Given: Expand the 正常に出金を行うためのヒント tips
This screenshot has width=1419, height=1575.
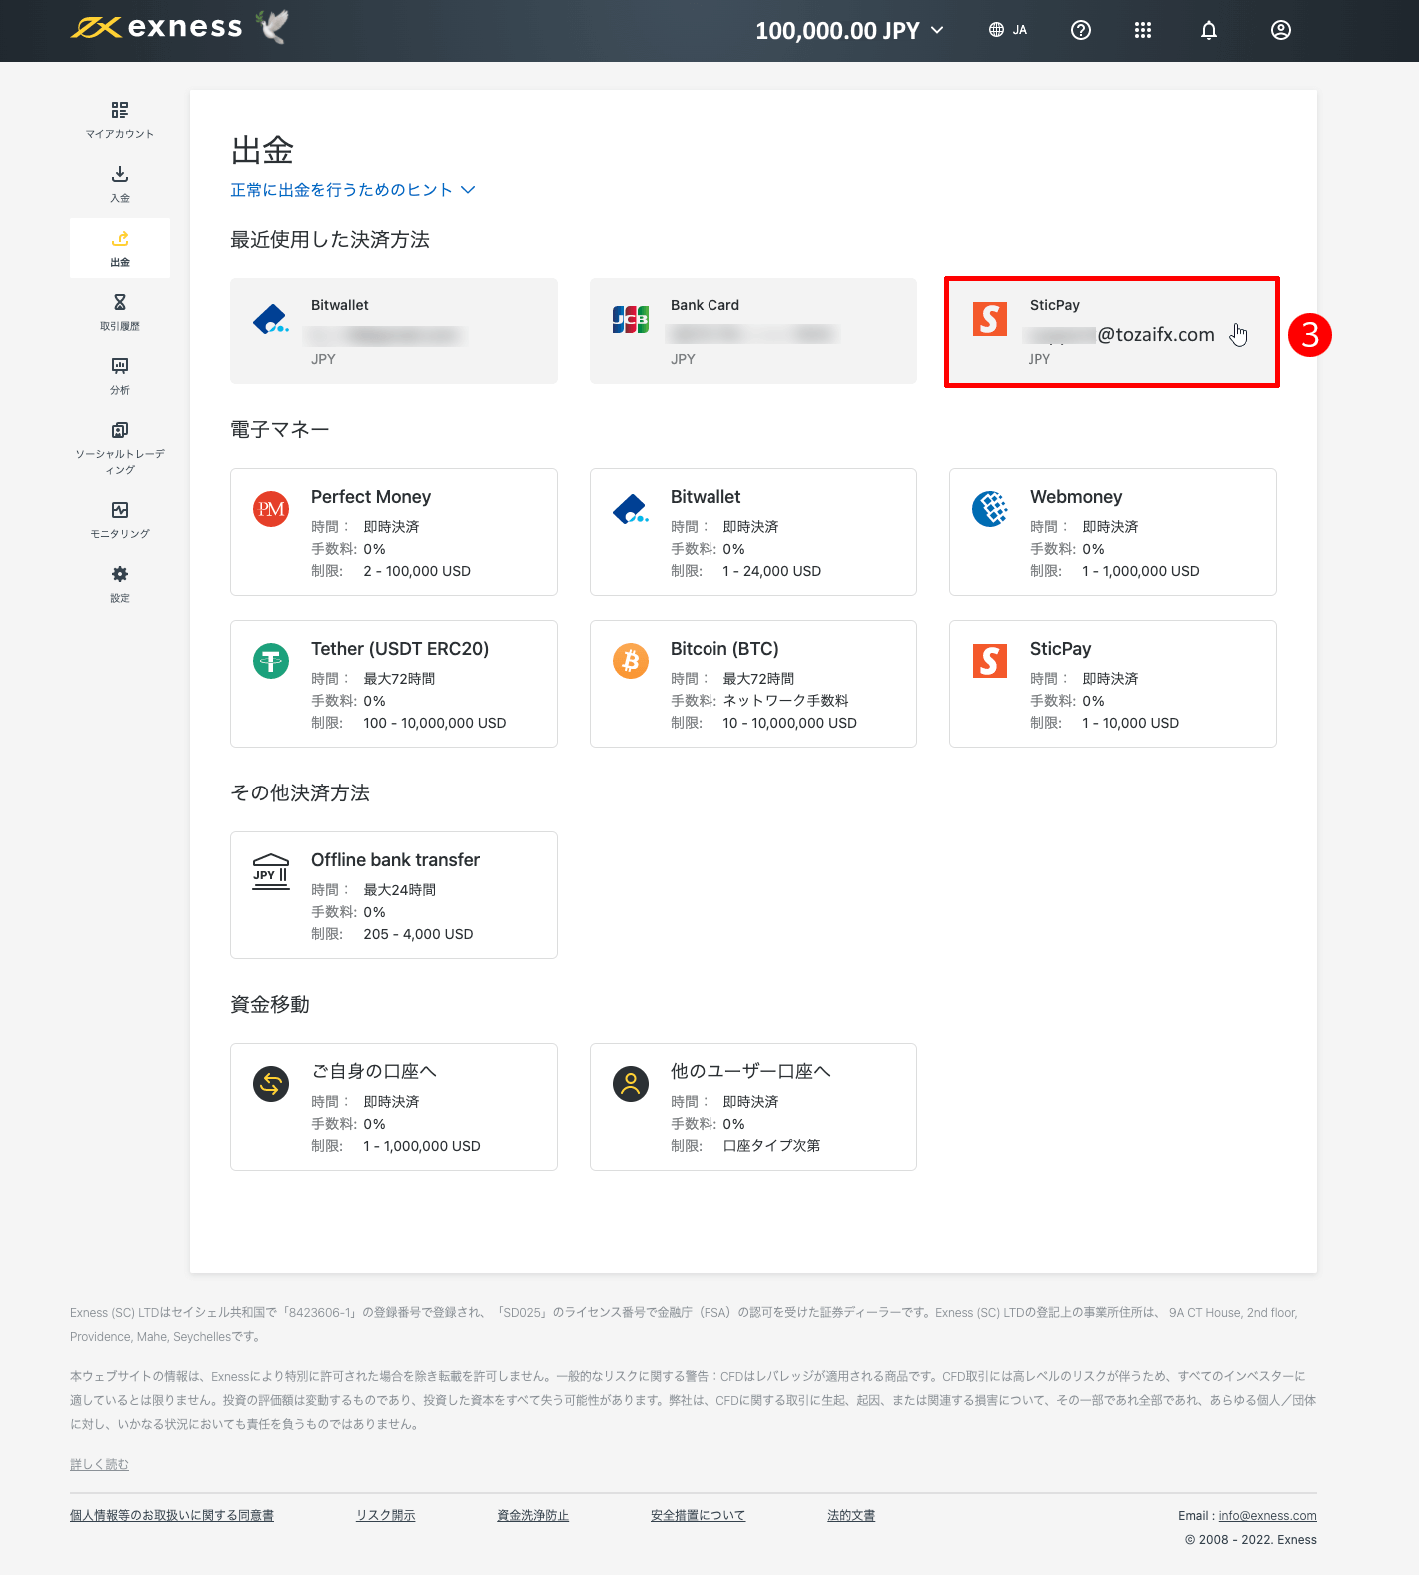Looking at the screenshot, I should click(352, 190).
